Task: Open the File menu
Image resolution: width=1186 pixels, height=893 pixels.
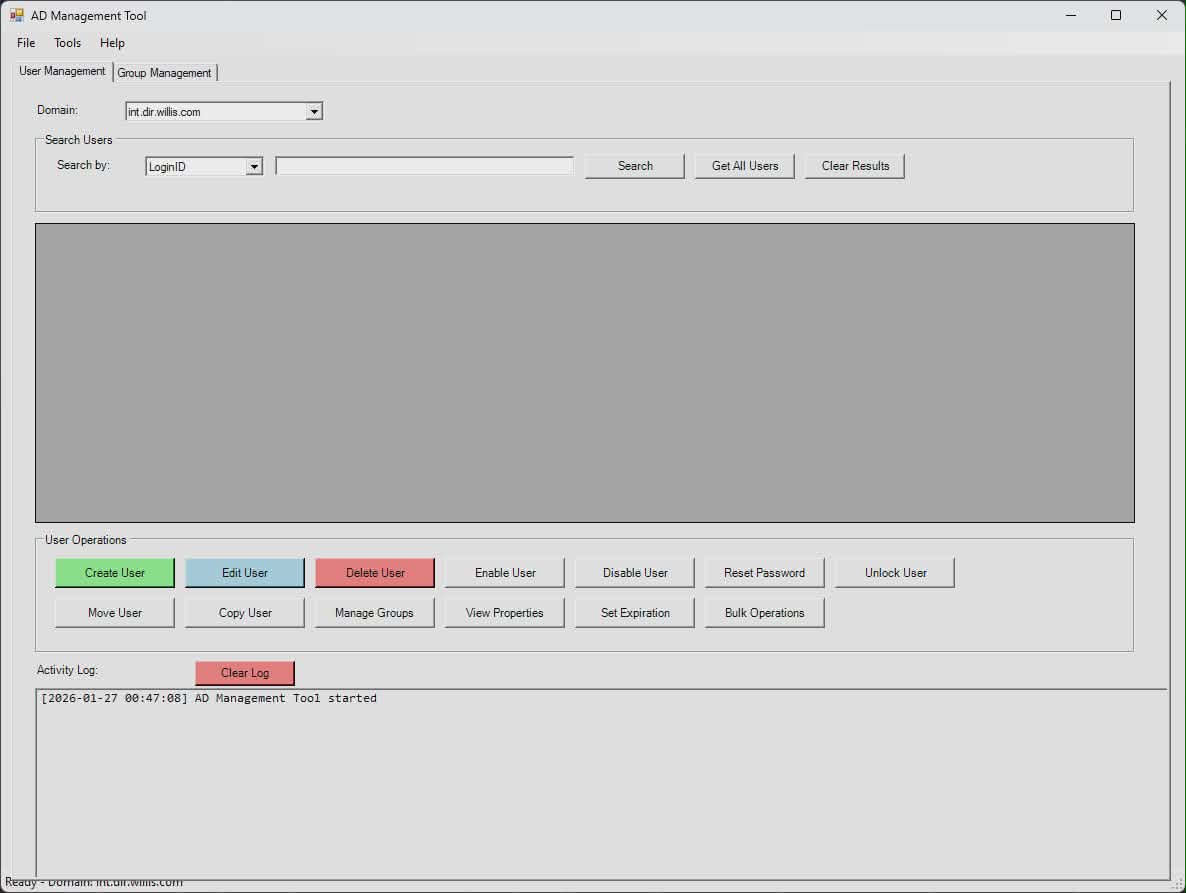Action: (25, 43)
